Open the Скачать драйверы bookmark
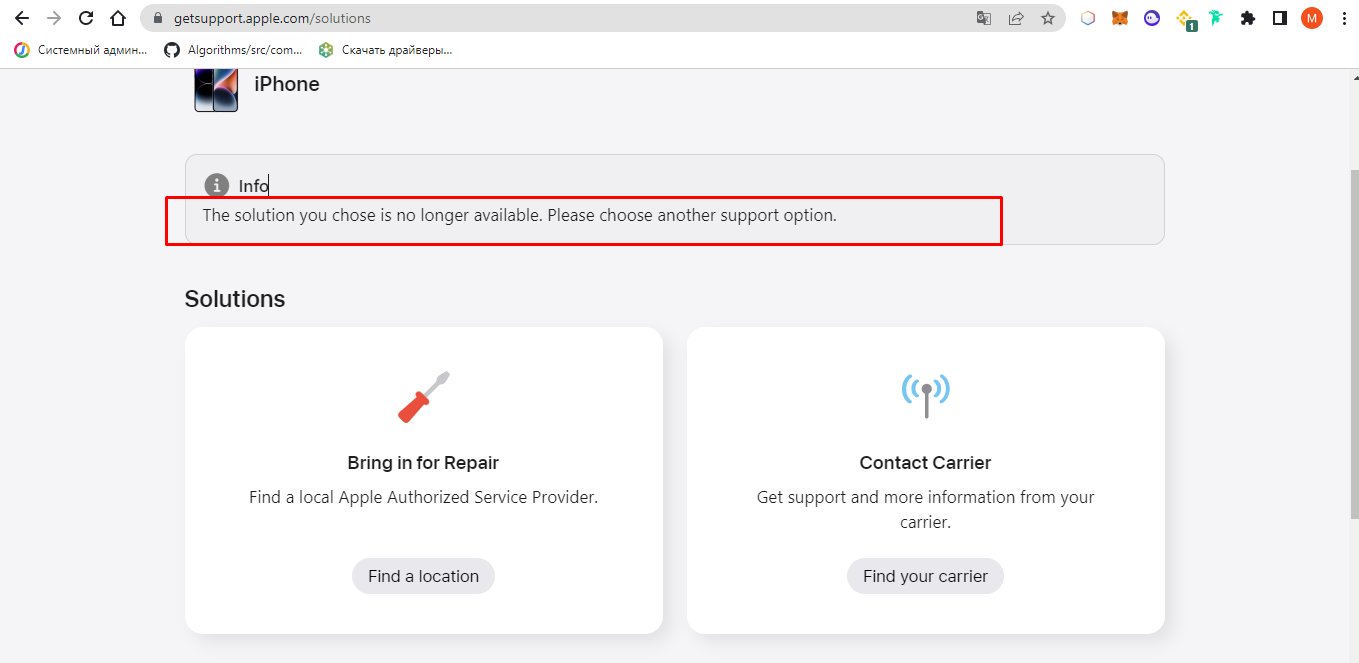Screen dimensions: 1359x663 (385, 49)
